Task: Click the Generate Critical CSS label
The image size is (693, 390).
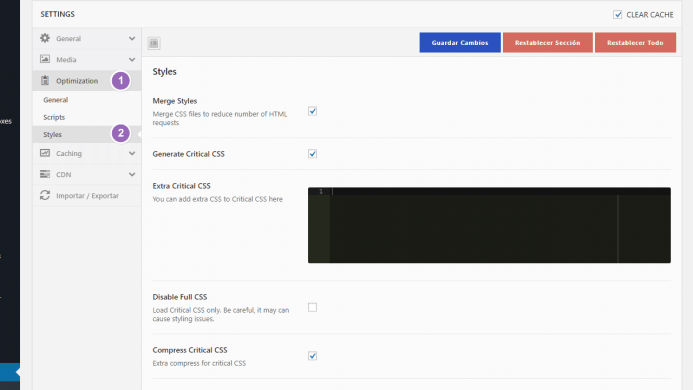Action: 188,154
